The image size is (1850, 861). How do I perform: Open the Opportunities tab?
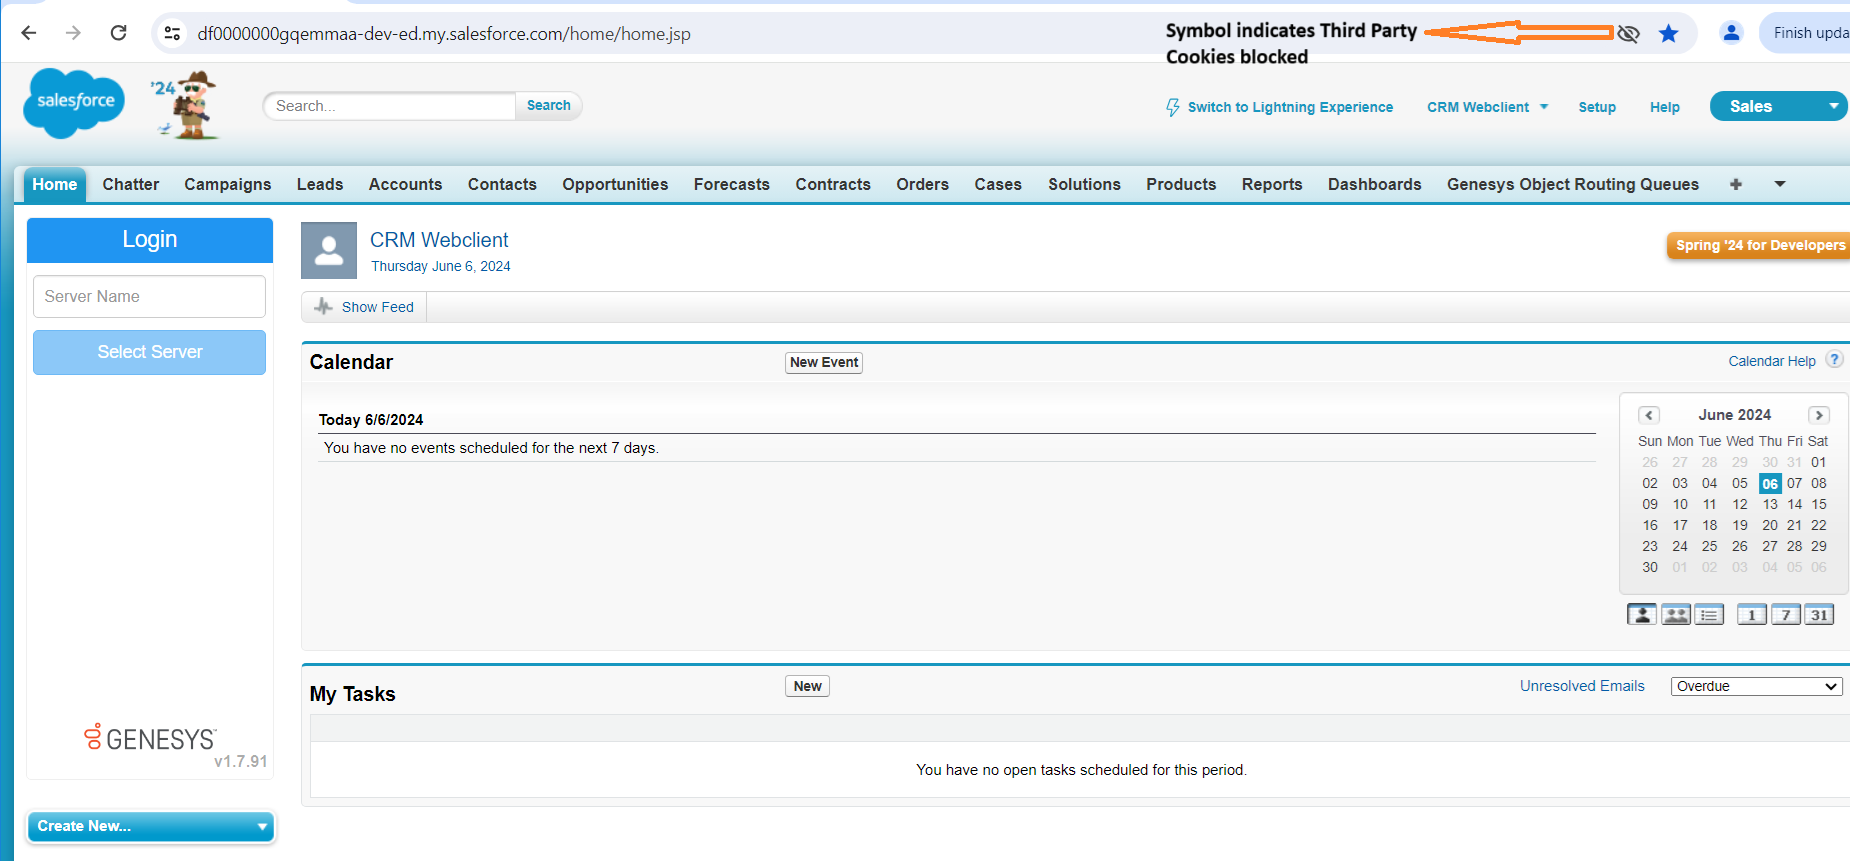pyautogui.click(x=615, y=184)
